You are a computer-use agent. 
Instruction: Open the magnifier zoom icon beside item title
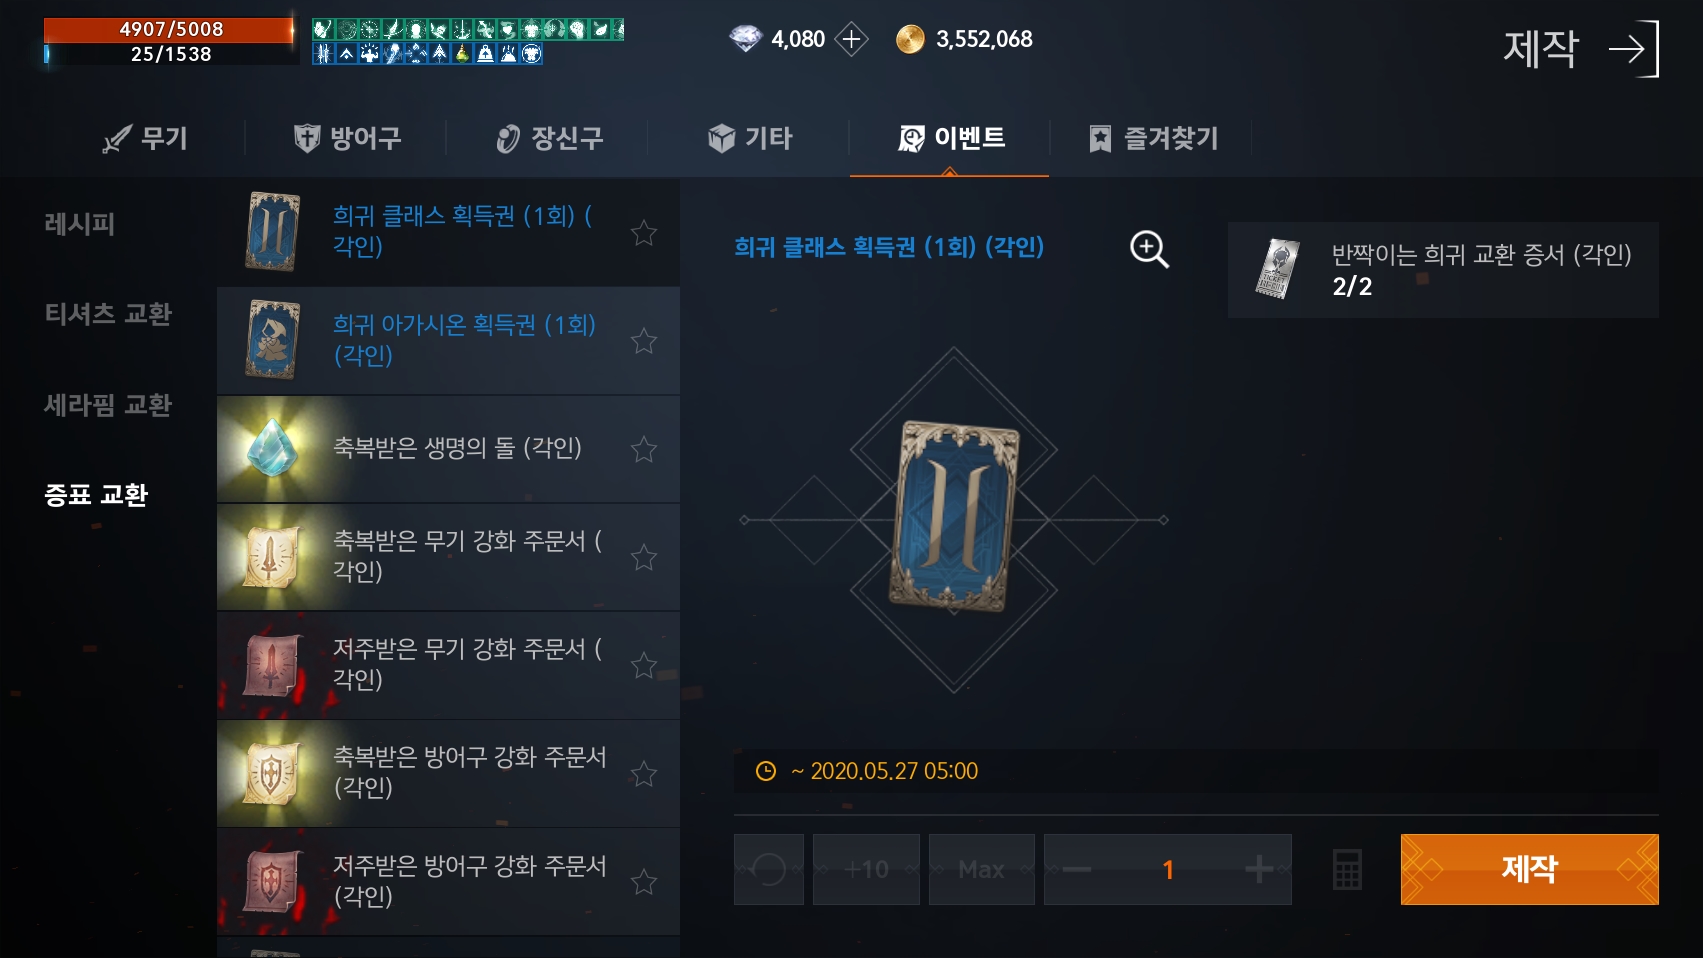click(x=1149, y=249)
